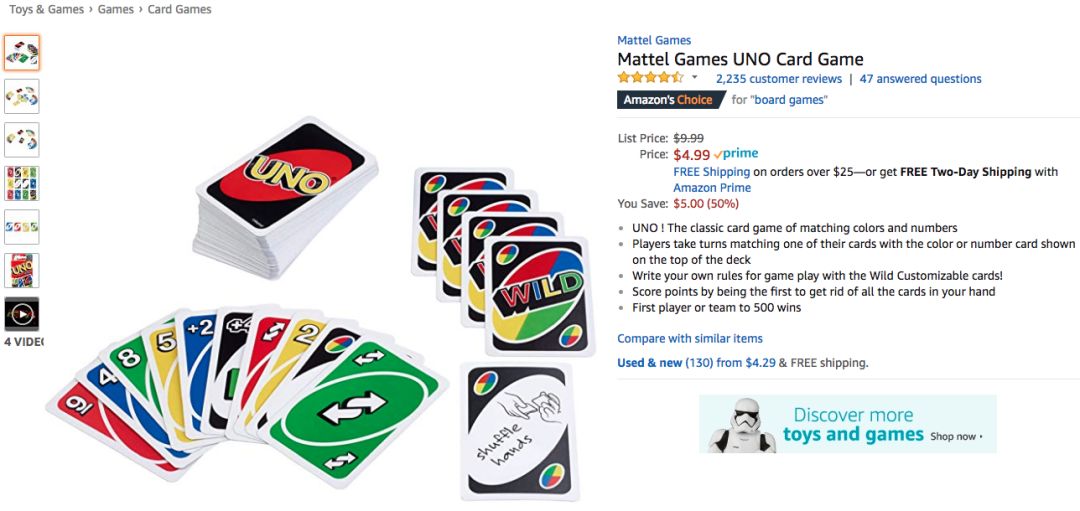Select the third product thumbnail image
The image size is (1080, 511).
21,140
